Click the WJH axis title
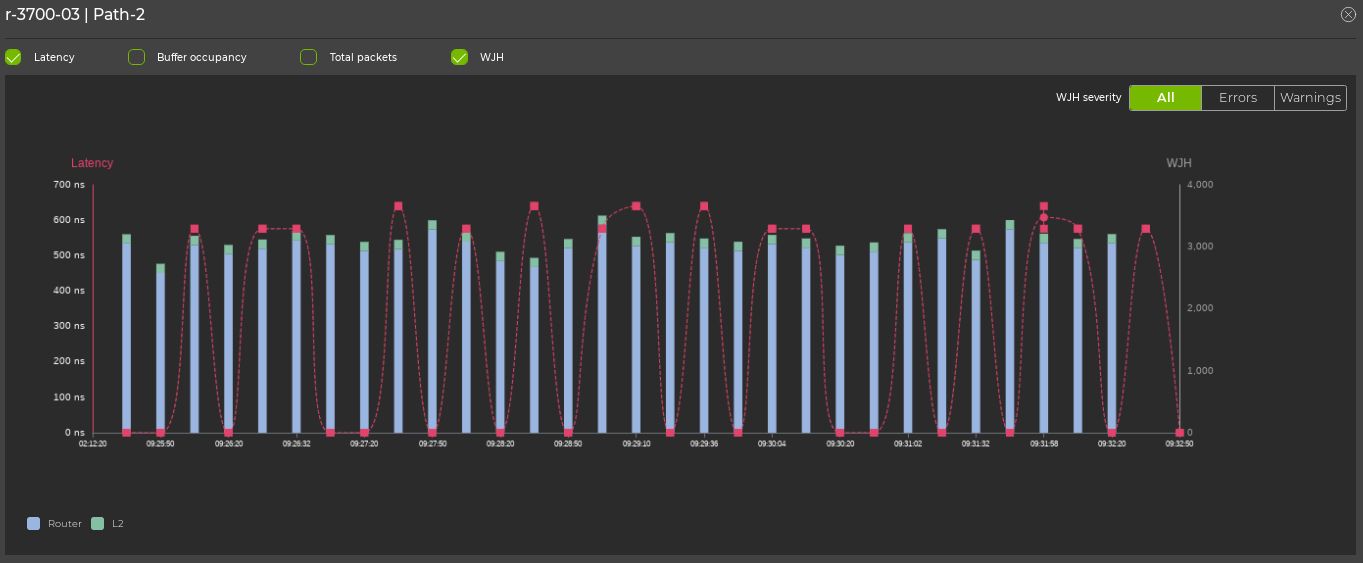The image size is (1363, 563). (x=1178, y=163)
